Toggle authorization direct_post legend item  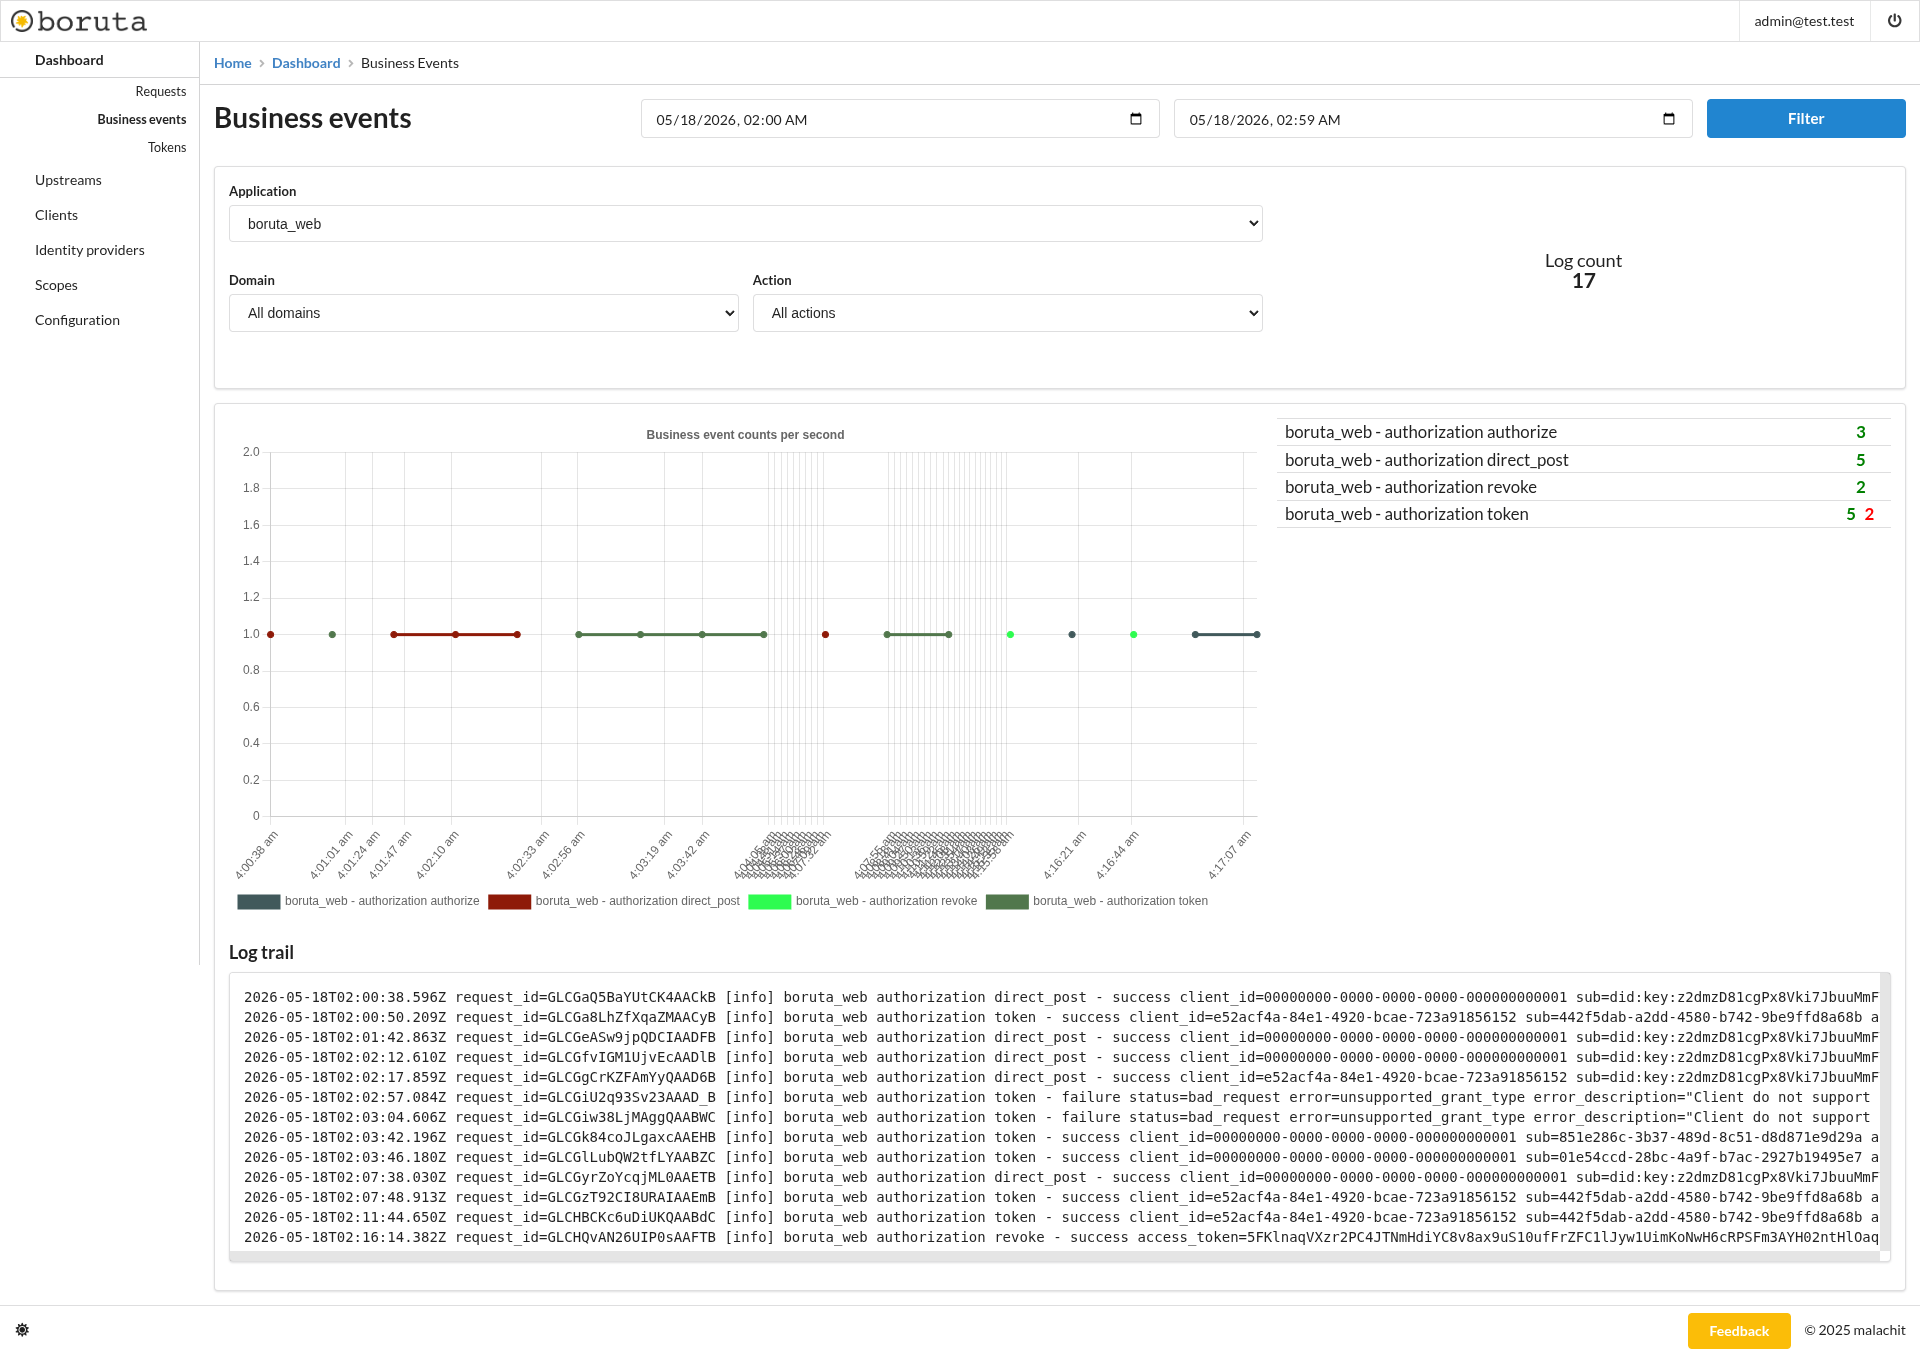pyautogui.click(x=614, y=901)
